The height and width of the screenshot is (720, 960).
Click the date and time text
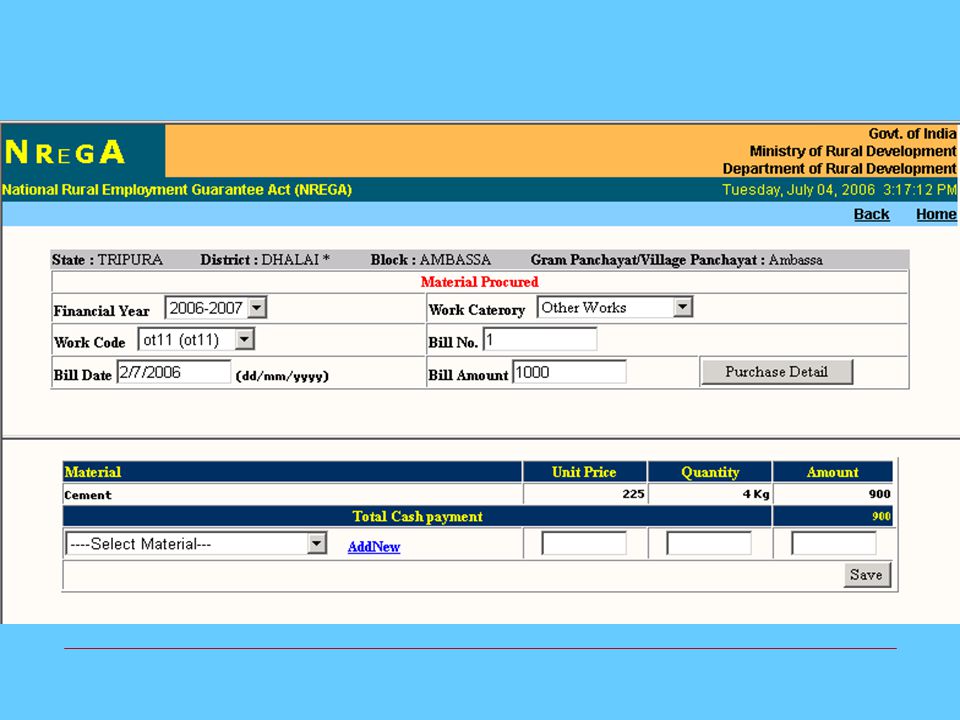click(x=839, y=190)
